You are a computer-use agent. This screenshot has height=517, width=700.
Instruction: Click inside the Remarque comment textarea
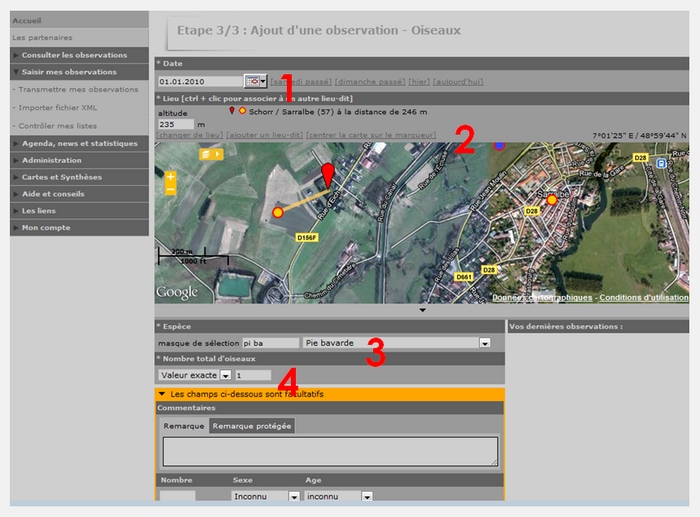[x=330, y=451]
